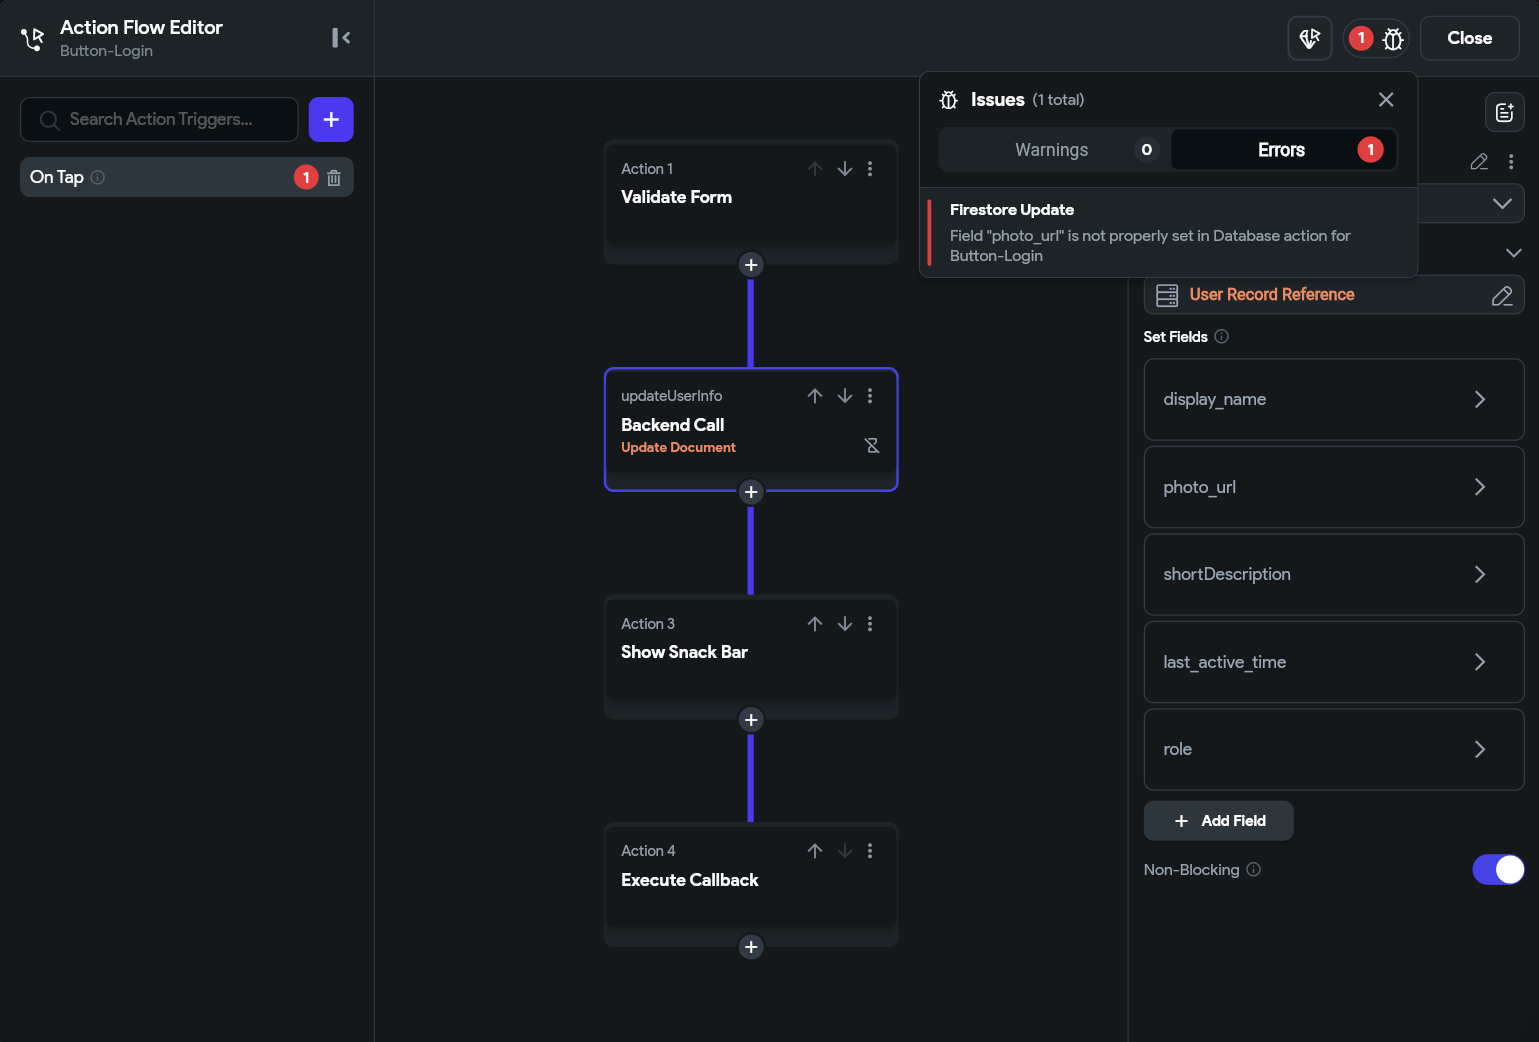Select the Backend Call action card

(751, 430)
